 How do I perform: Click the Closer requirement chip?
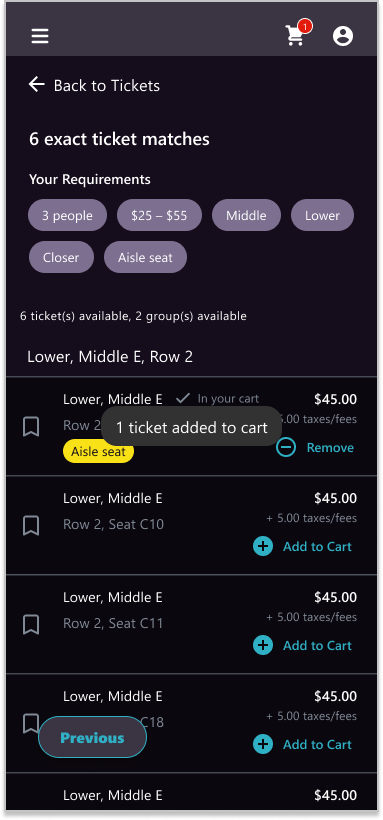coord(61,257)
